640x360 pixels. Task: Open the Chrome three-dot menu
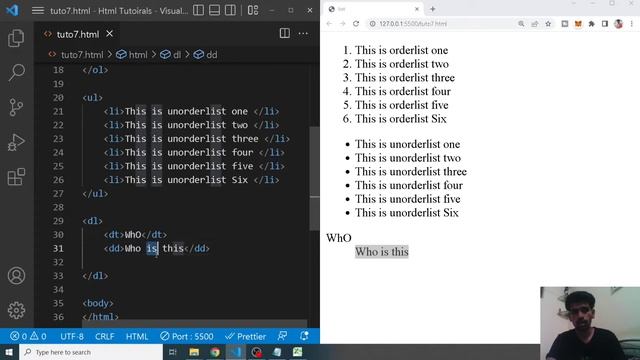[x=631, y=24]
